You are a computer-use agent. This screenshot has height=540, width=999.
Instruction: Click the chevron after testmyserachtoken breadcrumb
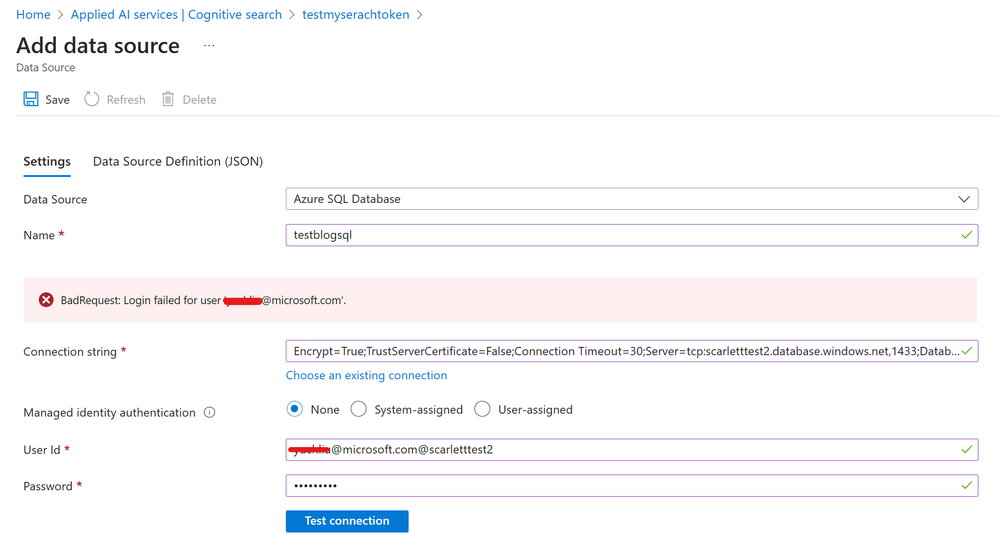coord(419,15)
